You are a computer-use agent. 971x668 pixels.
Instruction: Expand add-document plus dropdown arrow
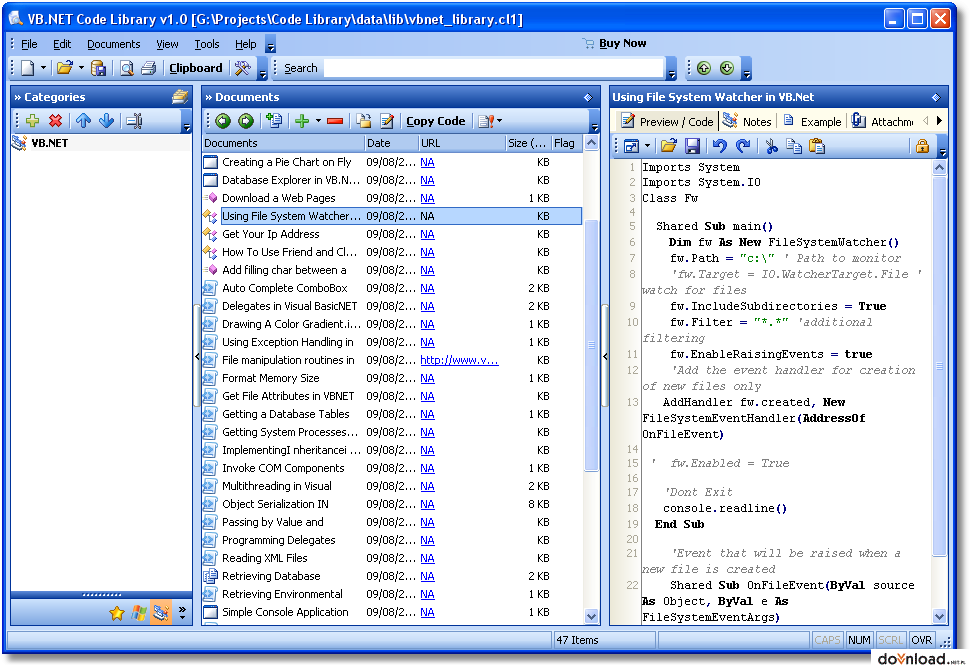tap(318, 121)
